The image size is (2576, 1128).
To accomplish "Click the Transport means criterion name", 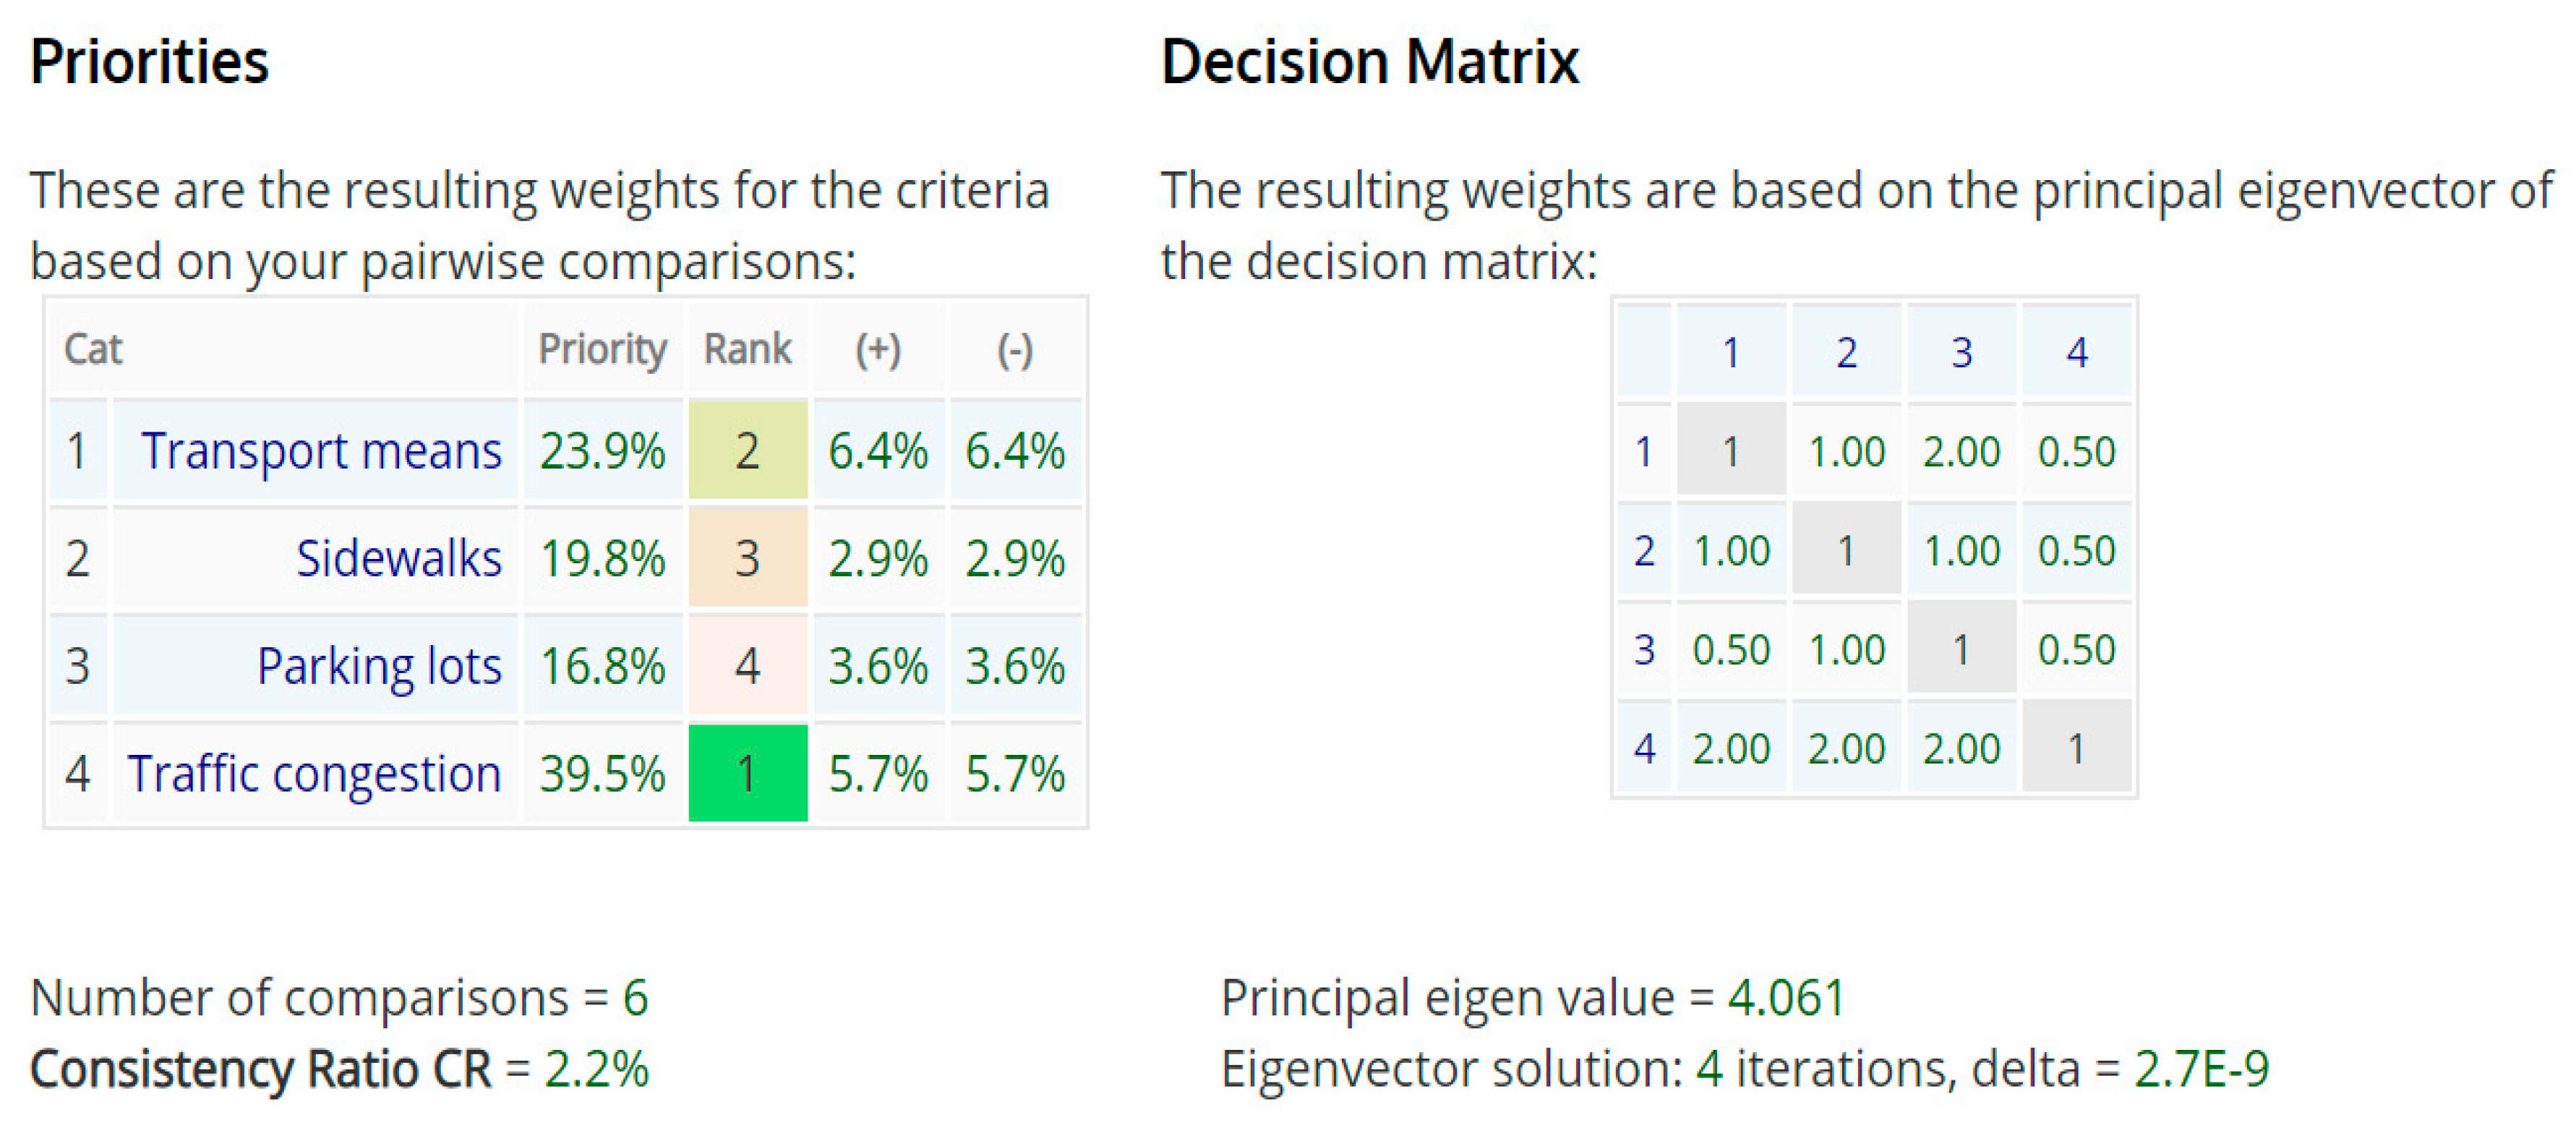I will tap(320, 451).
